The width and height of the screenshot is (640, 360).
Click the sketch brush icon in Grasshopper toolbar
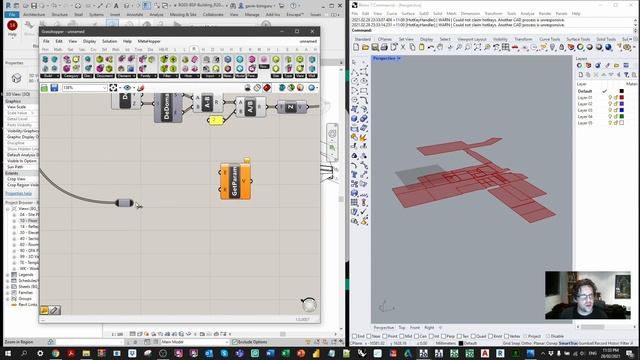140,88
